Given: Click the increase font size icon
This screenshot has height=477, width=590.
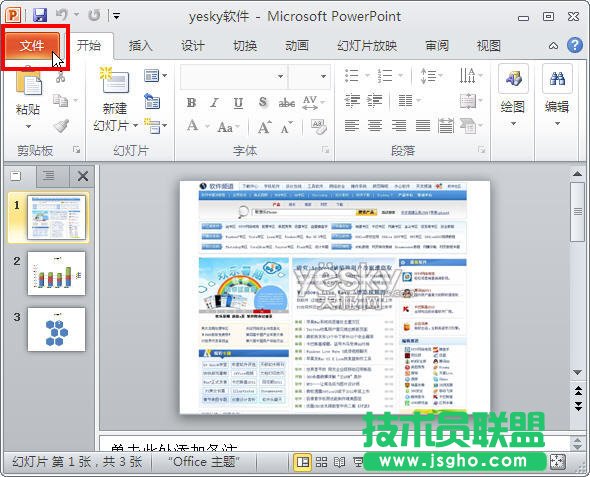Looking at the screenshot, I should (264, 126).
